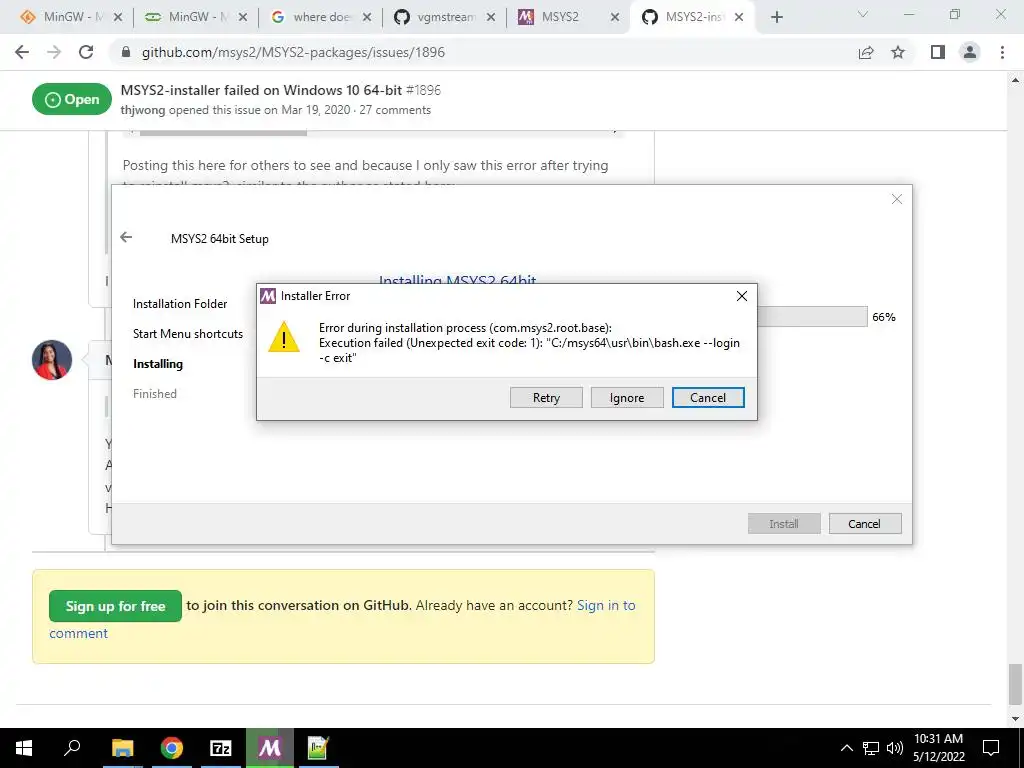Viewport: 1024px width, 768px height.
Task: Toggle the browser side panel icon
Action: pyautogui.click(x=938, y=52)
